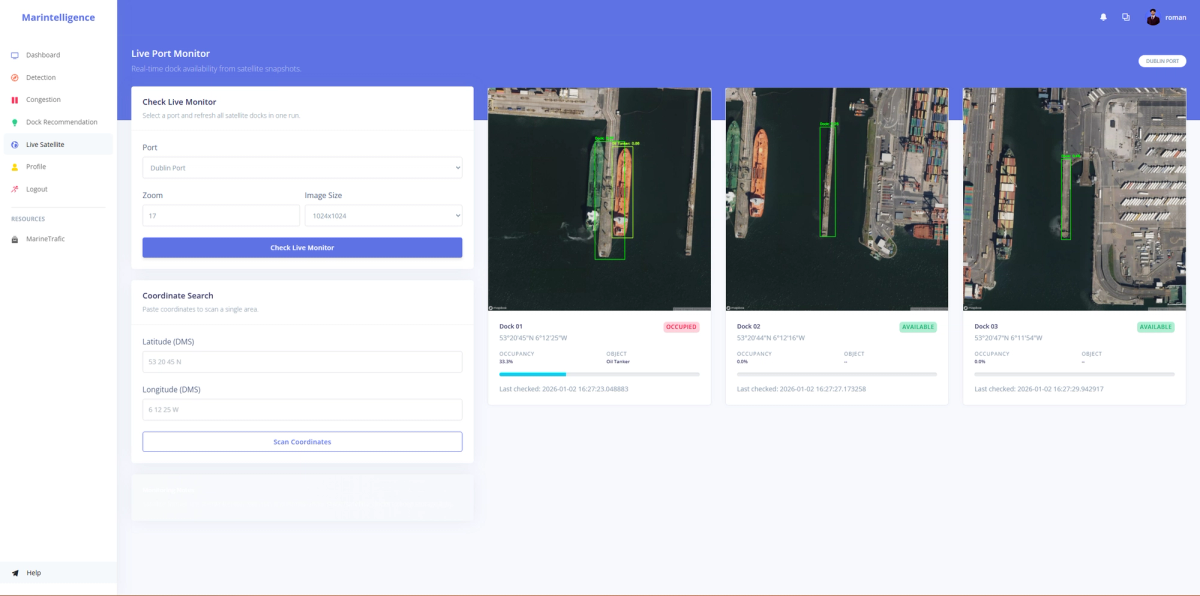The image size is (1200, 596).
Task: Click the notification bell icon
Action: tap(1103, 17)
